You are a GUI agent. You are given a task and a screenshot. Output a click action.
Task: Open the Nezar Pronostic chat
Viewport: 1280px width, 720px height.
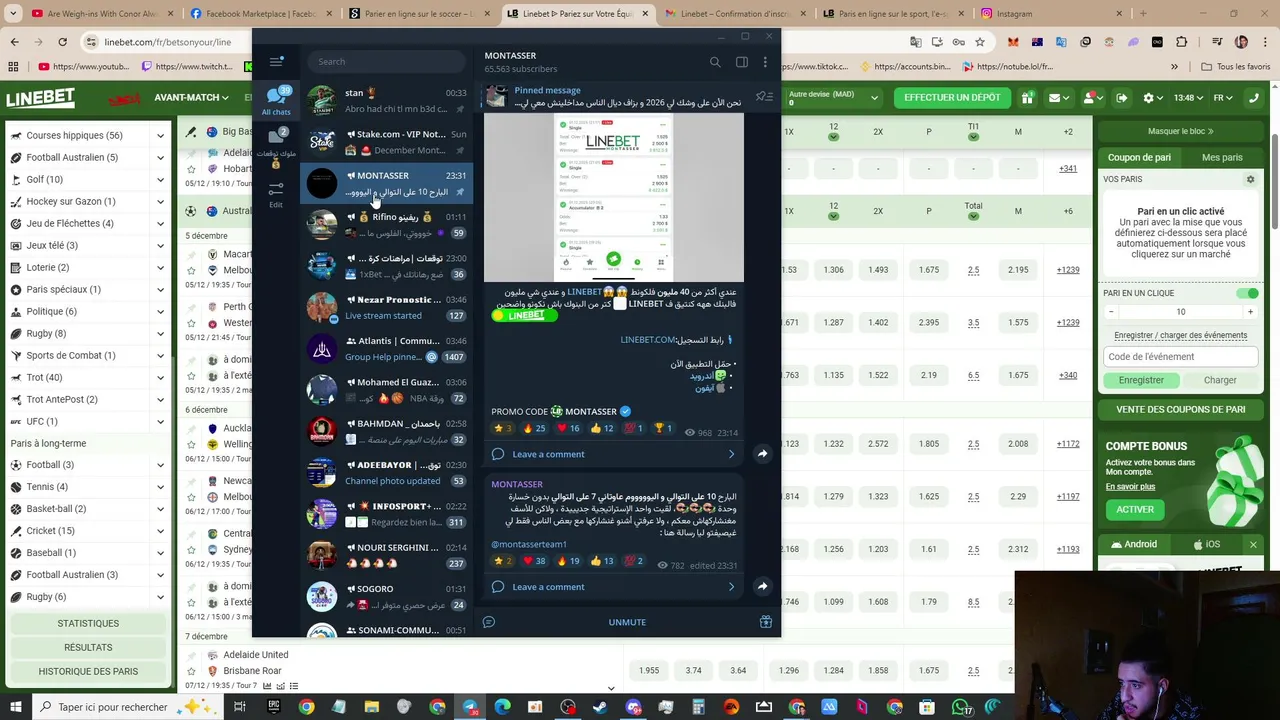(x=387, y=307)
